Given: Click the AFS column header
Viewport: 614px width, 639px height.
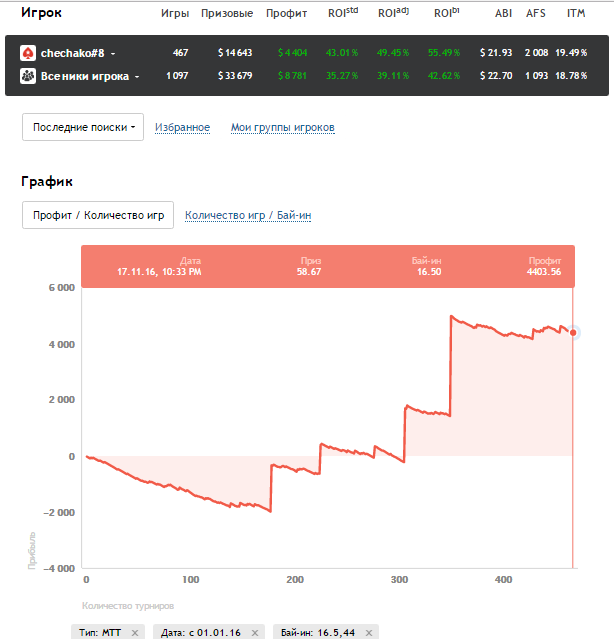Looking at the screenshot, I should (x=536, y=14).
